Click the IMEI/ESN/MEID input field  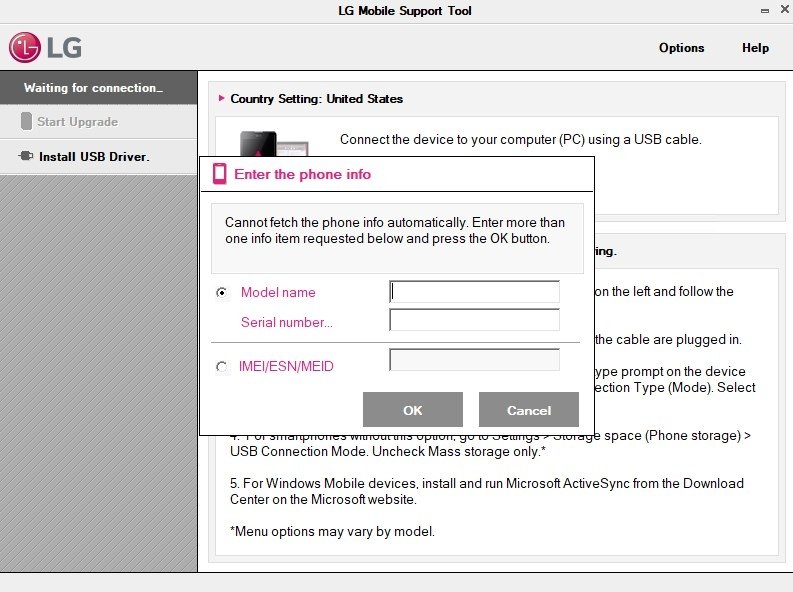click(x=474, y=359)
